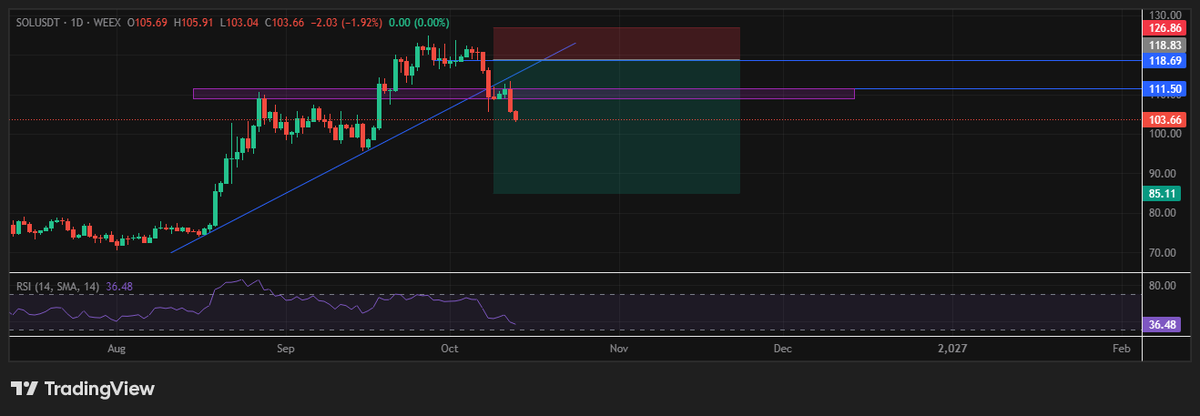1200x416 pixels.
Task: Click the green 0.00 (0.00%) value
Action: point(420,20)
